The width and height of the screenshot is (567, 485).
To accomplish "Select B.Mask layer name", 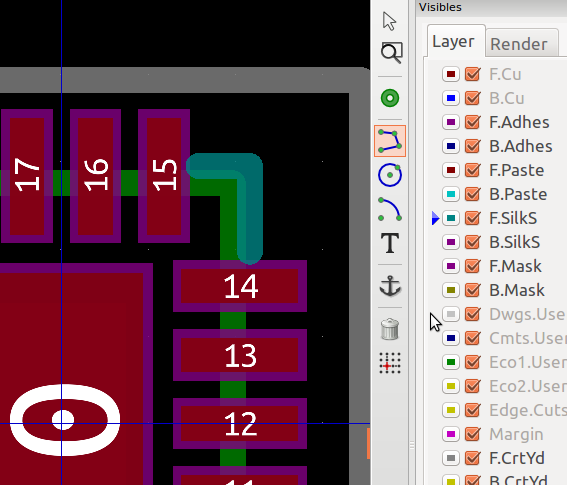I will coord(517,290).
